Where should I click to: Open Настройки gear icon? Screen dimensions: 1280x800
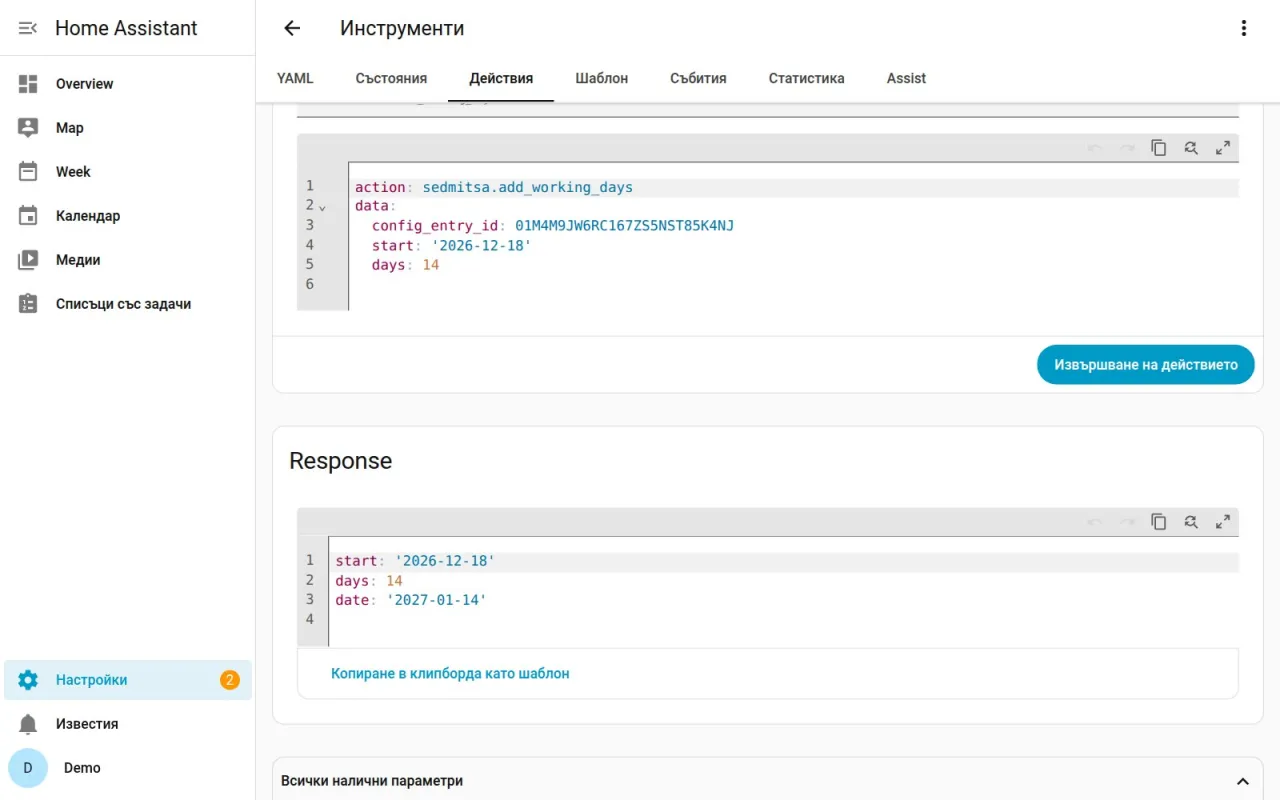click(28, 680)
